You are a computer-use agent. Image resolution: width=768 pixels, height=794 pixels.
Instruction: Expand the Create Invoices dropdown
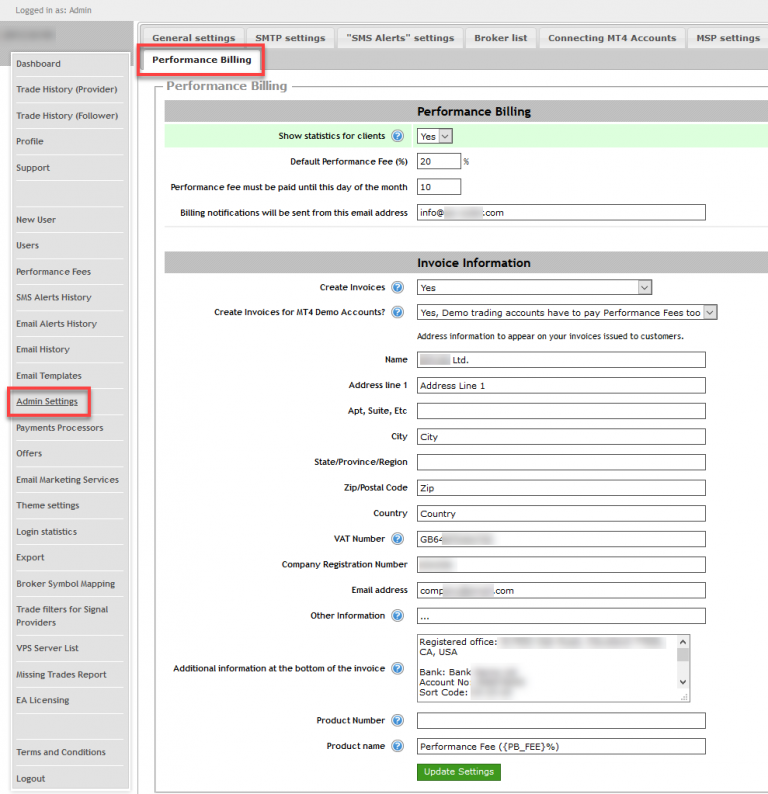point(534,288)
